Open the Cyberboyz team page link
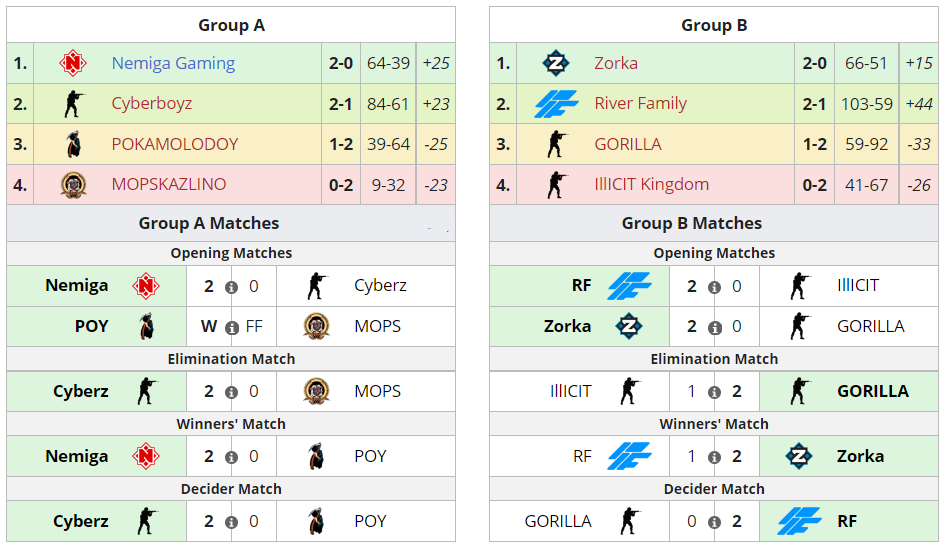Image resolution: width=950 pixels, height=545 pixels. coord(152,104)
